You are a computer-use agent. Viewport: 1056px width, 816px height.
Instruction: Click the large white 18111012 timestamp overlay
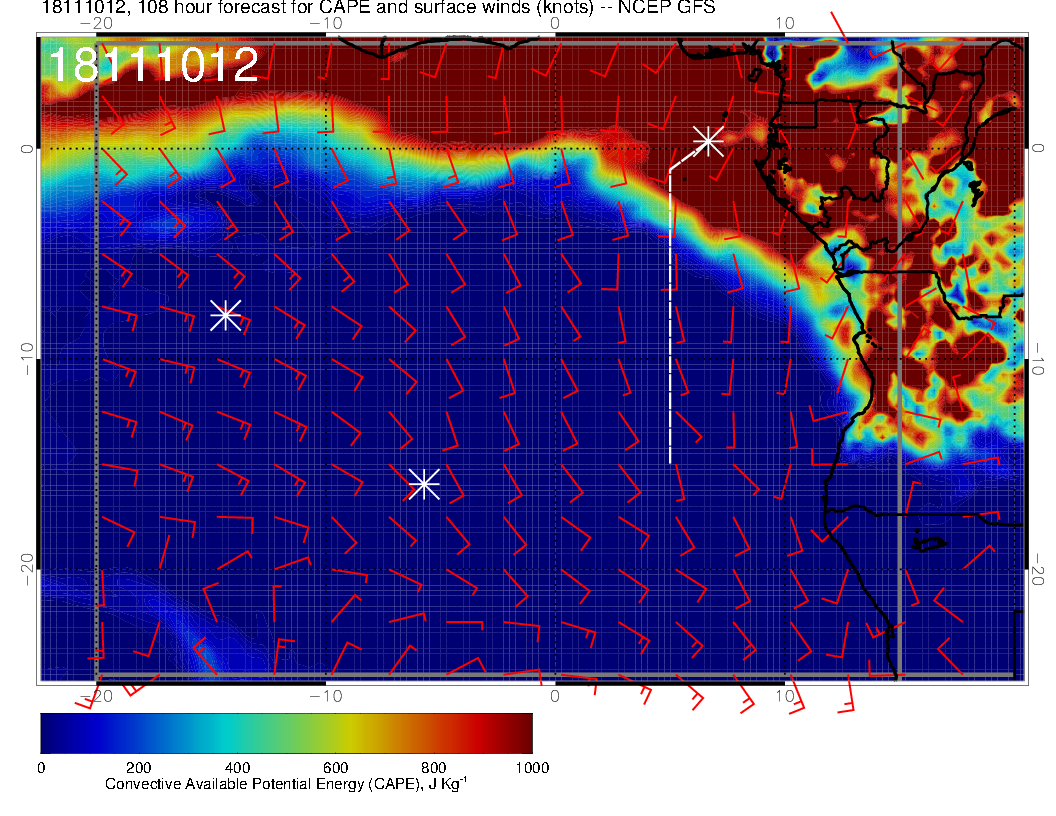[x=154, y=65]
